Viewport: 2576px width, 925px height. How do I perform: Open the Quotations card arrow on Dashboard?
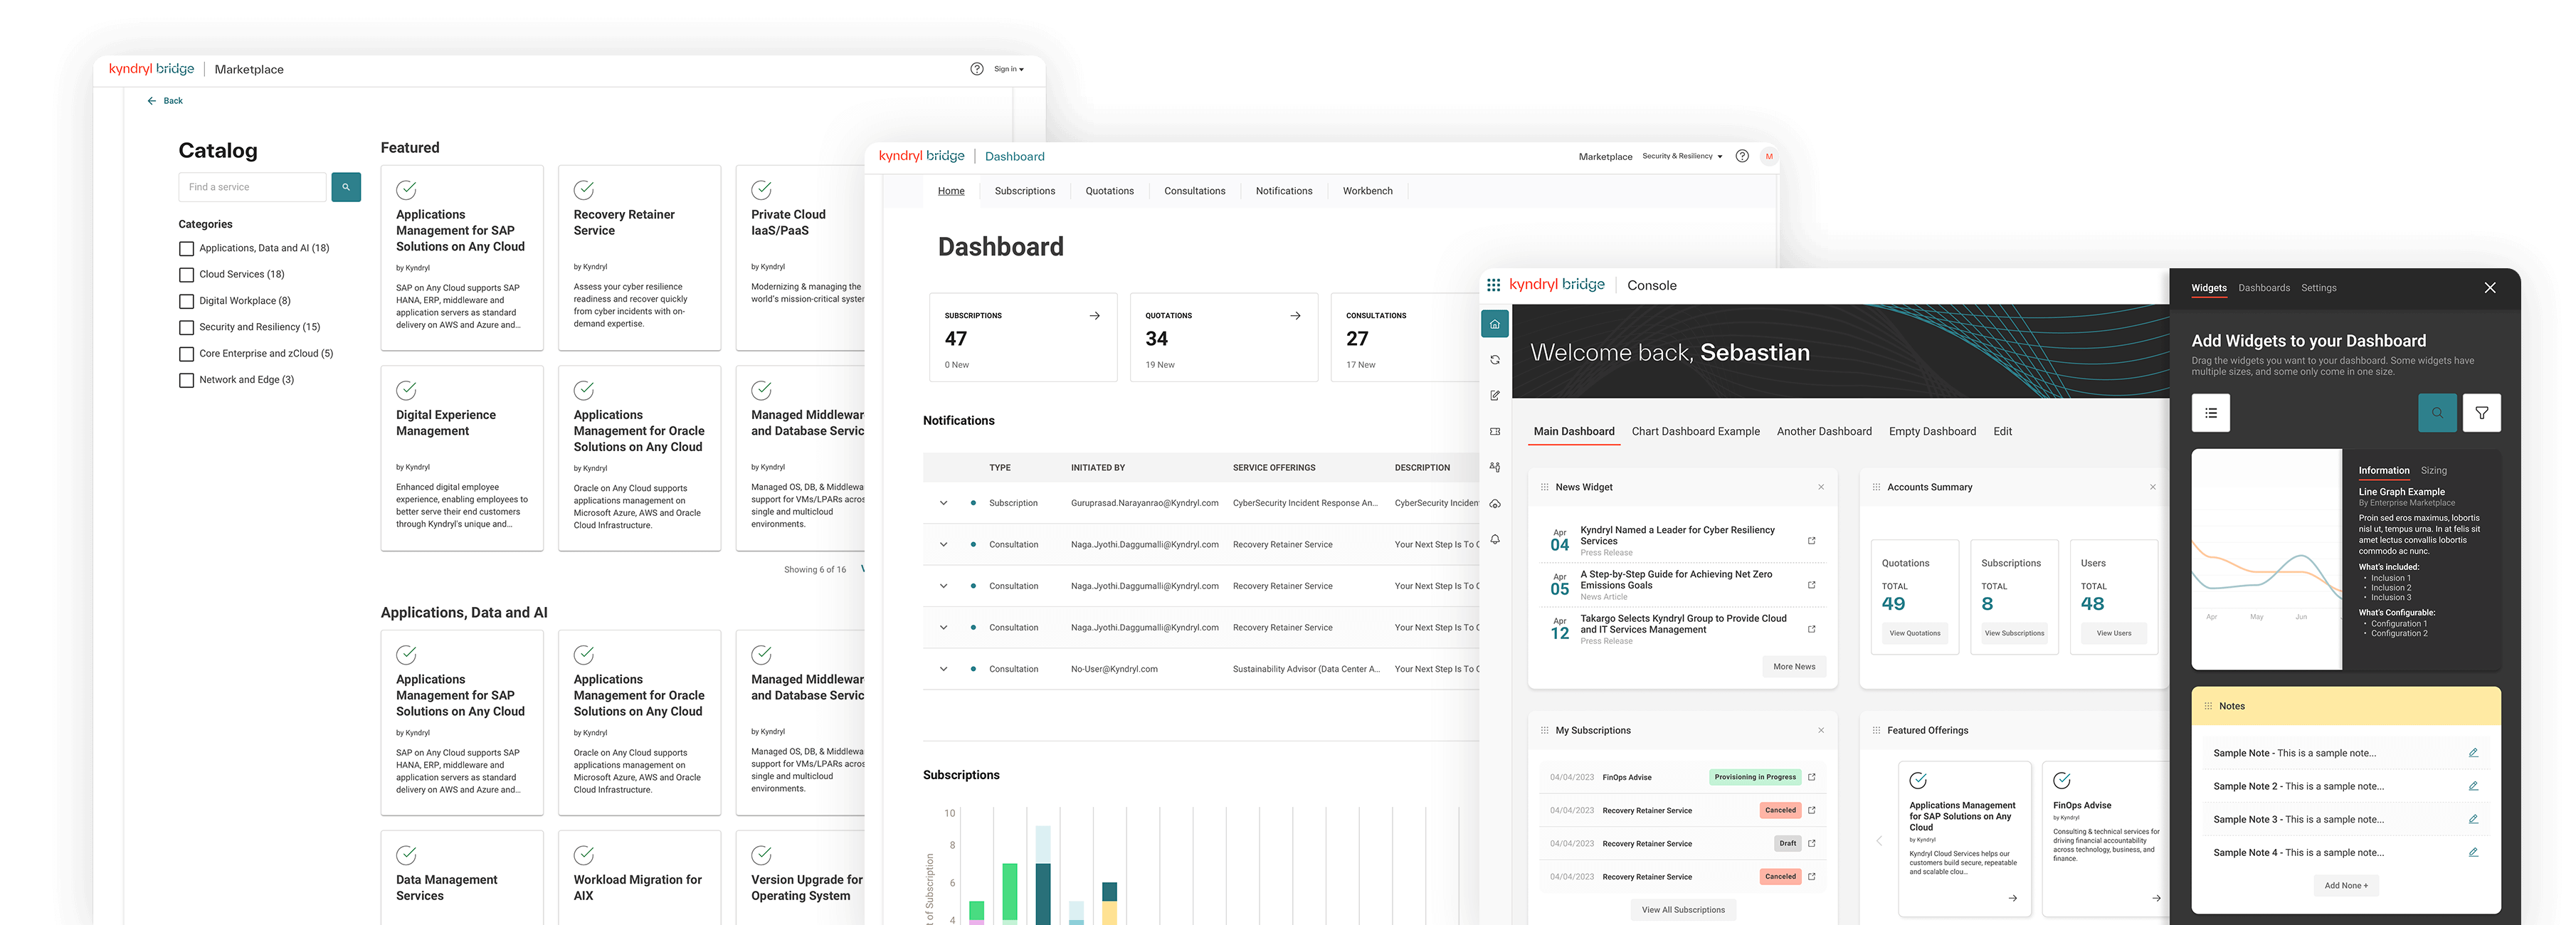point(1296,316)
